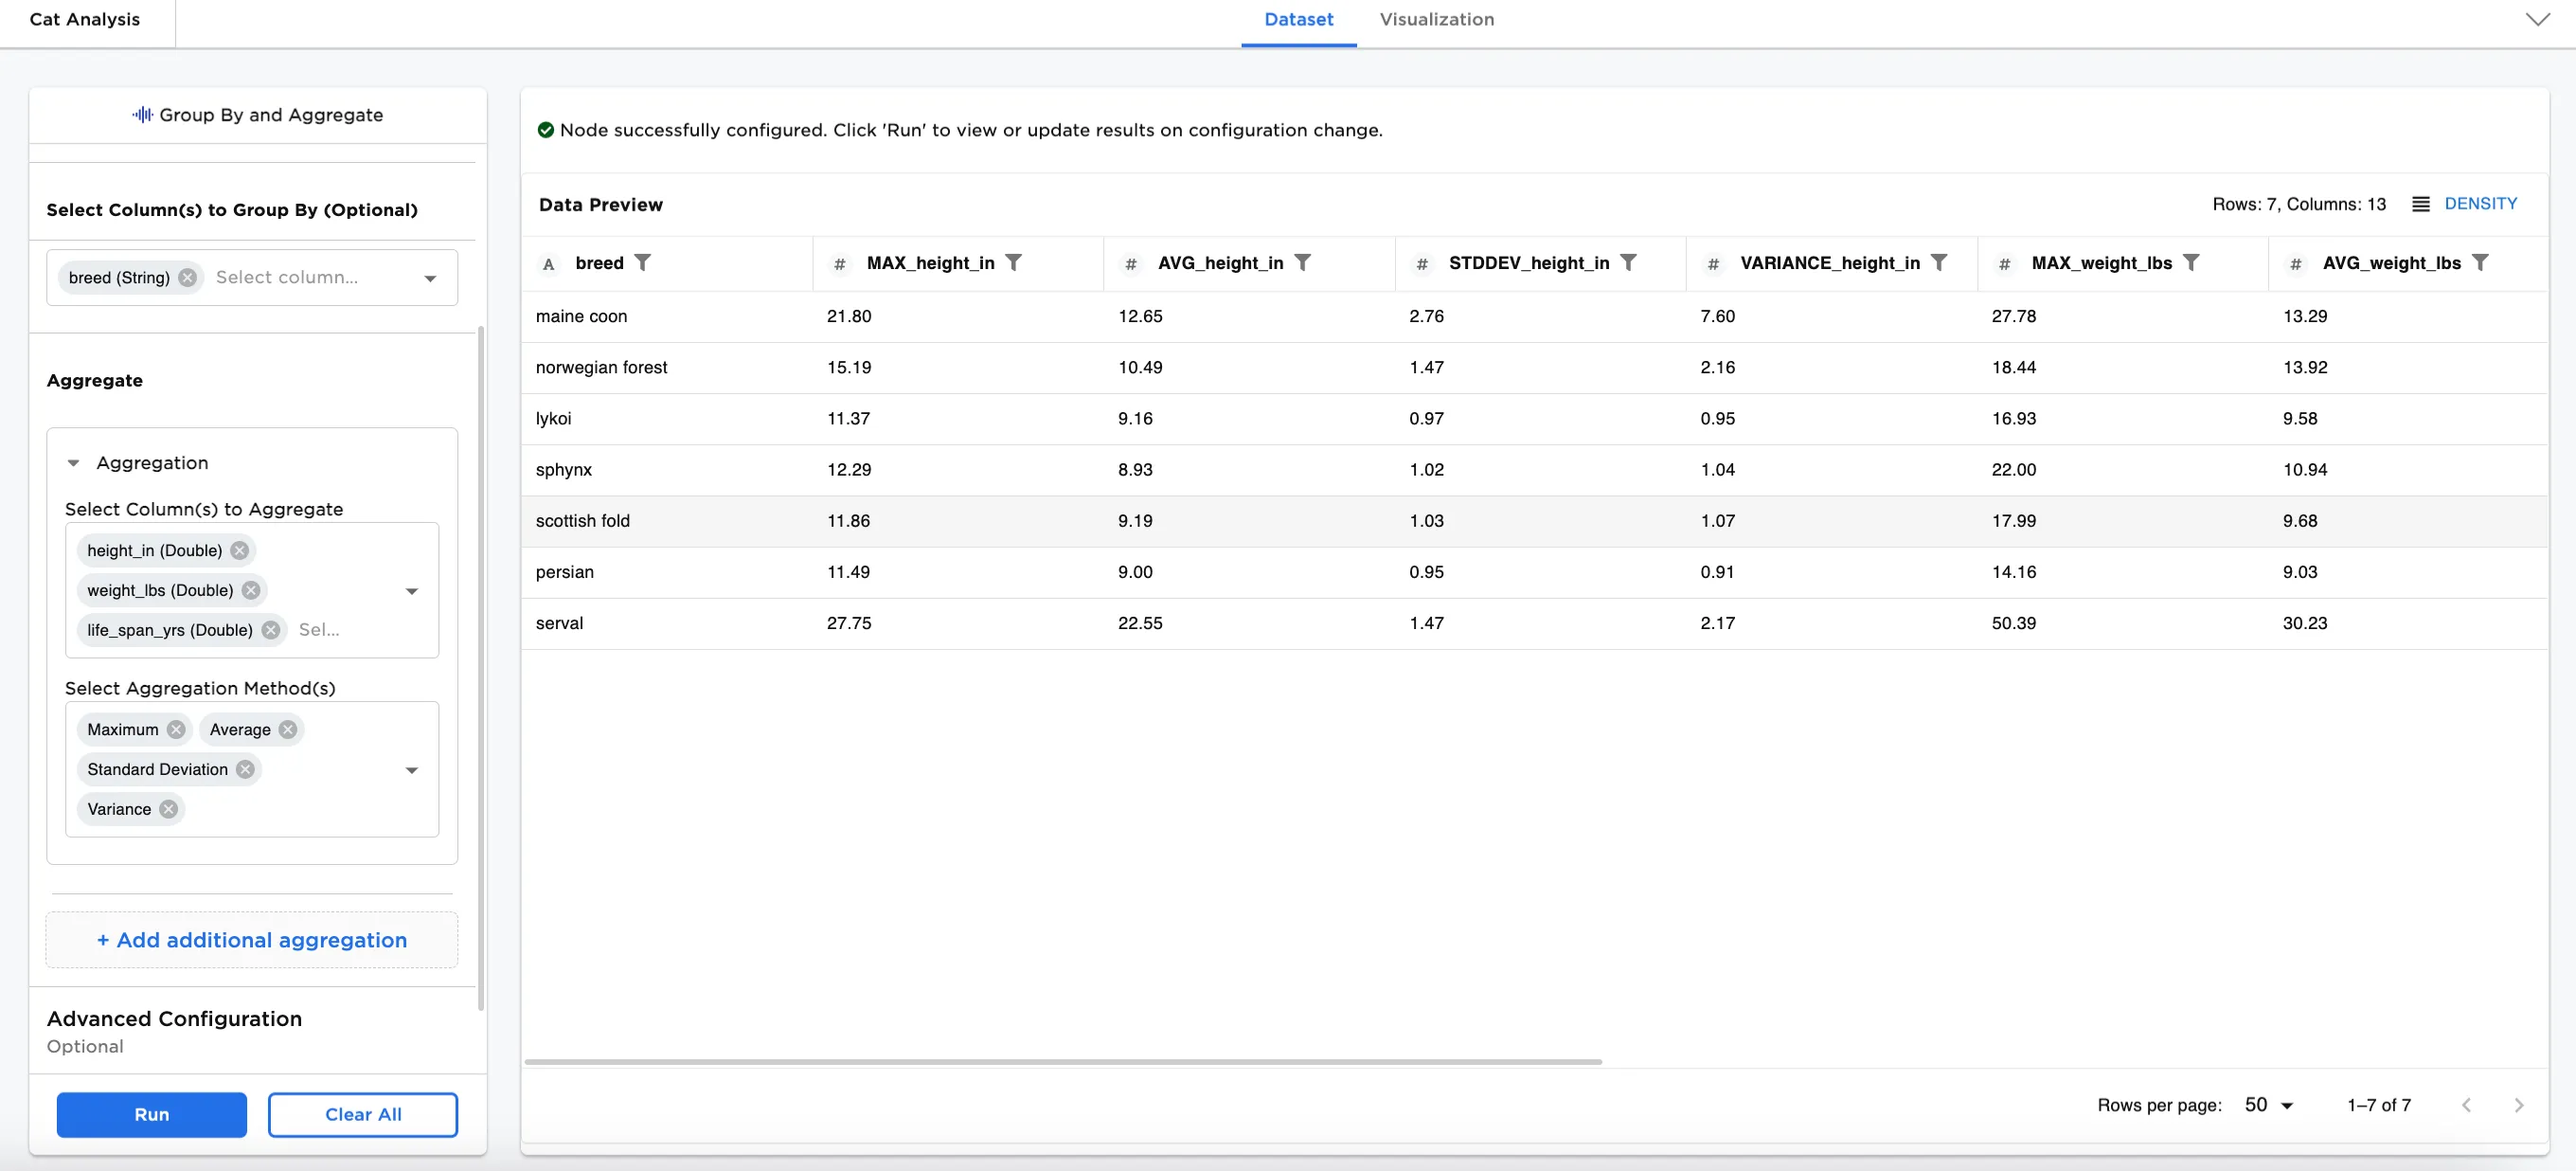This screenshot has width=2576, height=1171.
Task: Filter the AVG_weight_lbs column
Action: pos(2481,262)
